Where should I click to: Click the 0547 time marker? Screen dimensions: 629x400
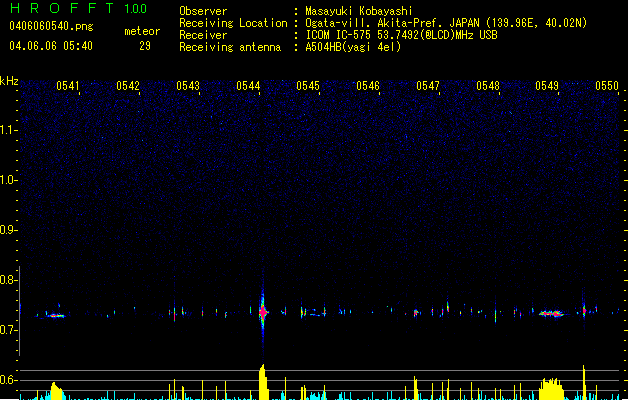(x=428, y=86)
